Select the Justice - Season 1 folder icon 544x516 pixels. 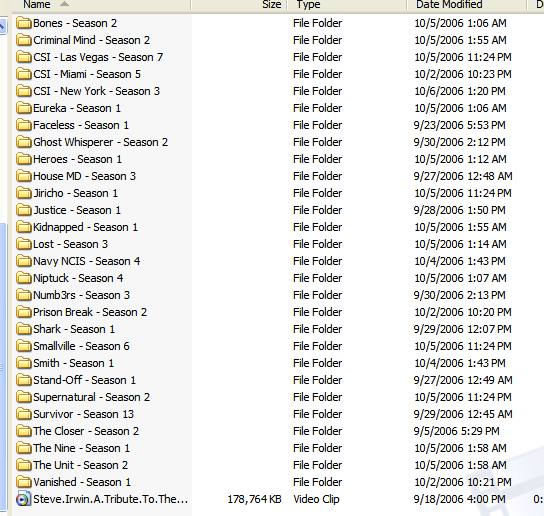(24, 210)
